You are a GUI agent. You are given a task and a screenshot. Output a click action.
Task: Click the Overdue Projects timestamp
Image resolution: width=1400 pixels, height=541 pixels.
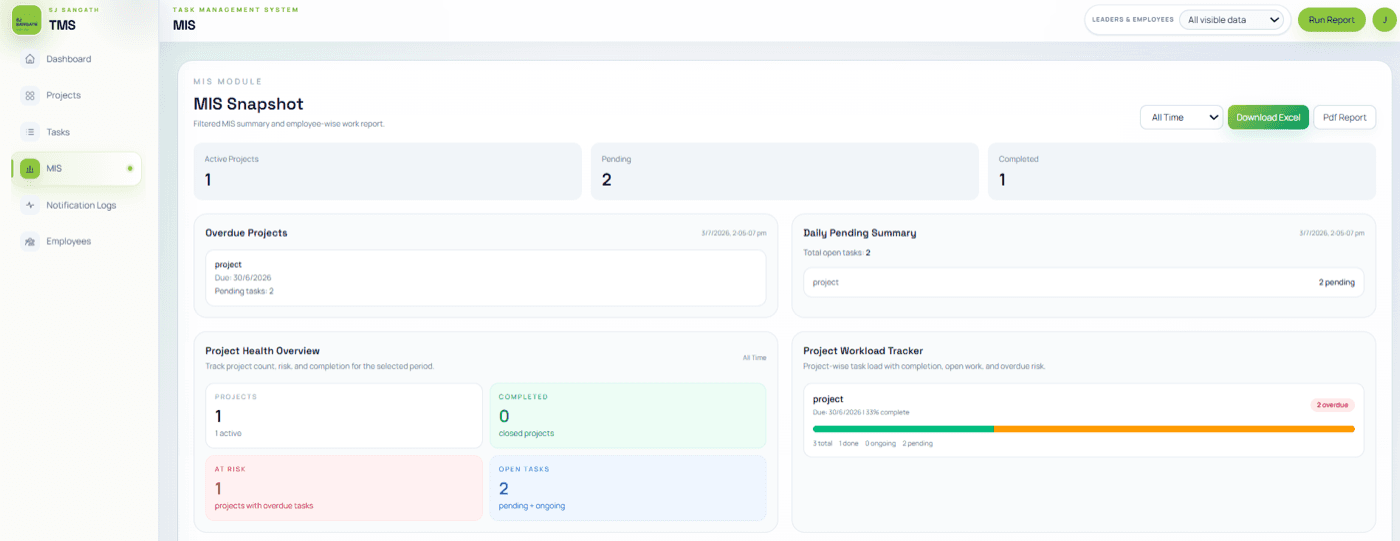(x=734, y=233)
